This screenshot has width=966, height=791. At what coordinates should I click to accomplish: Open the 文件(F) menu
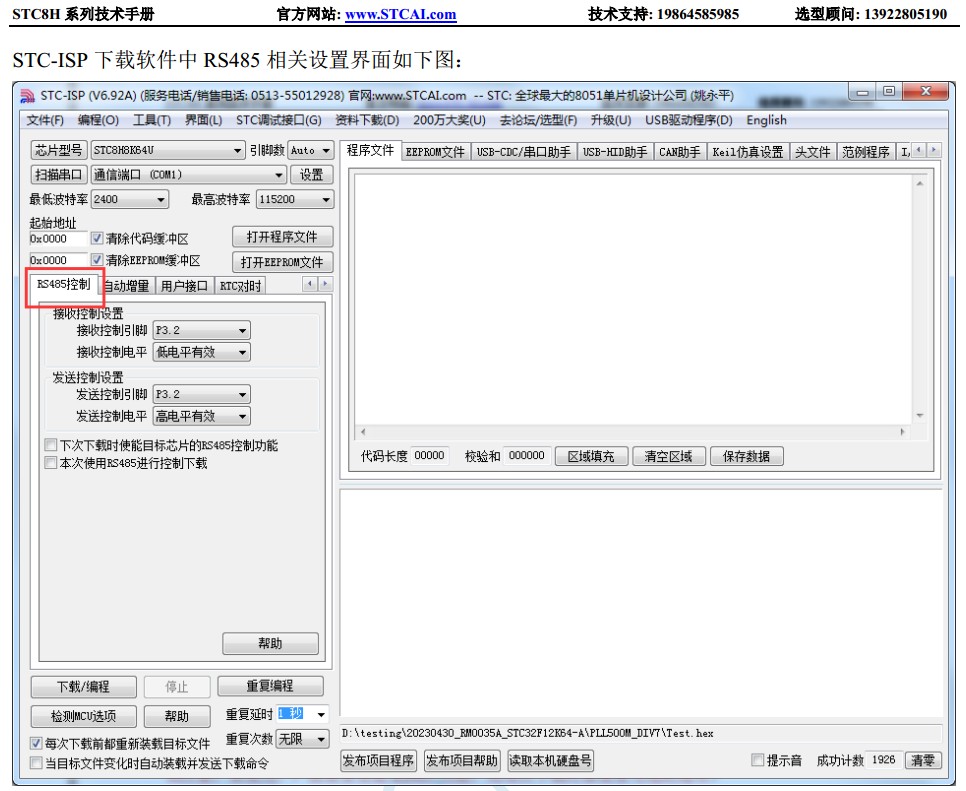pos(45,120)
